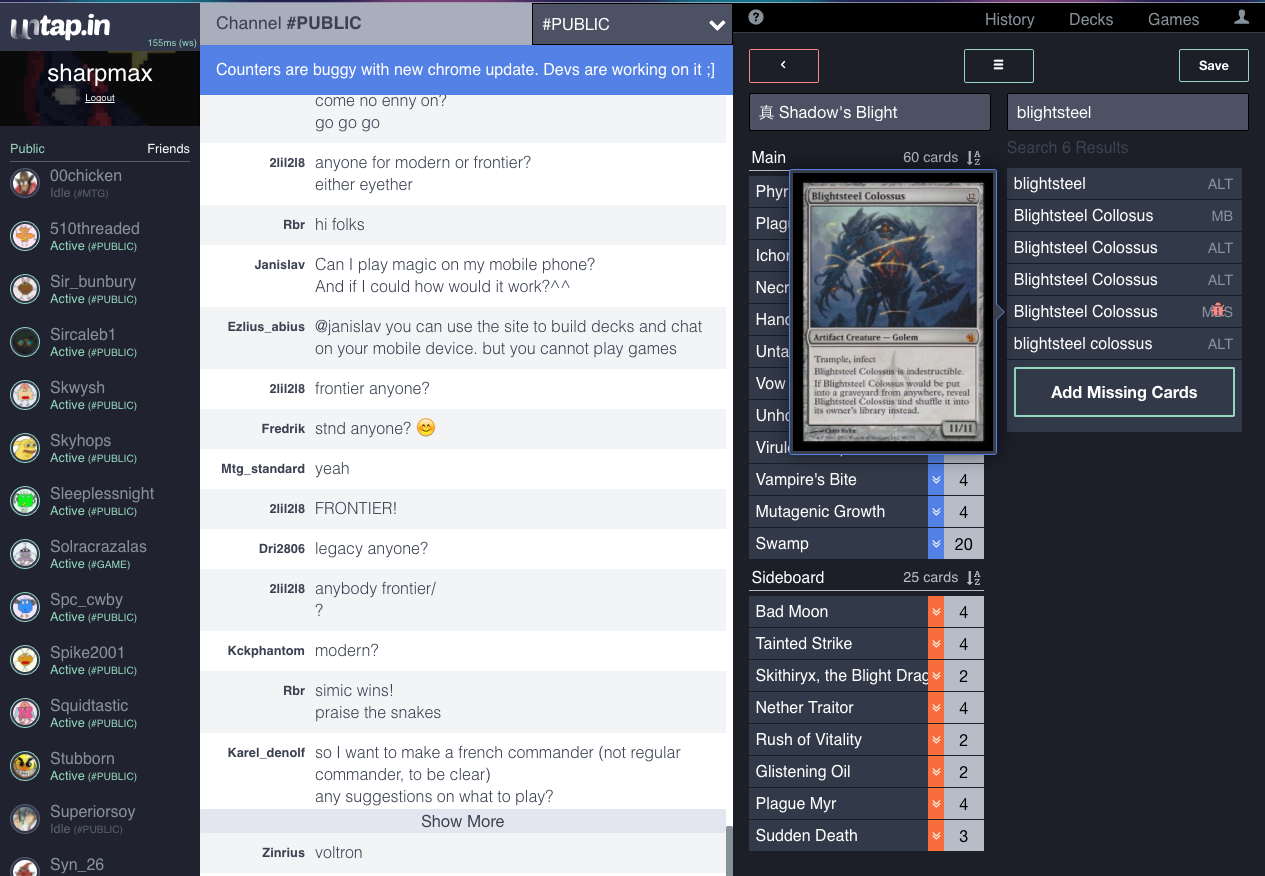Move Nether Traitor with its orange arrow
Image resolution: width=1265 pixels, height=876 pixels.
[936, 708]
